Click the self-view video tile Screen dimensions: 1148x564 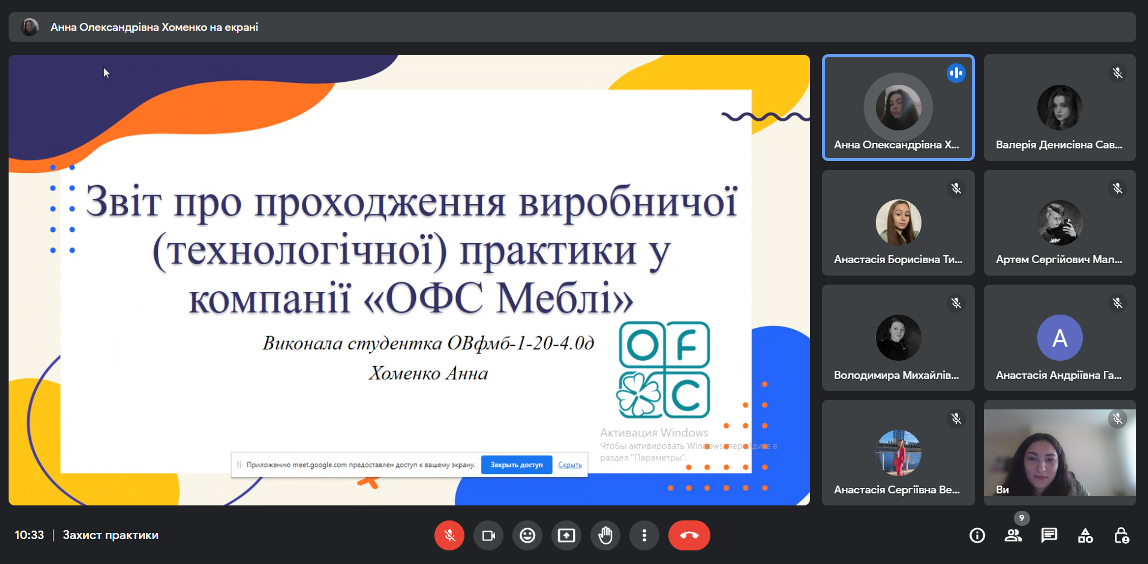(x=1060, y=453)
